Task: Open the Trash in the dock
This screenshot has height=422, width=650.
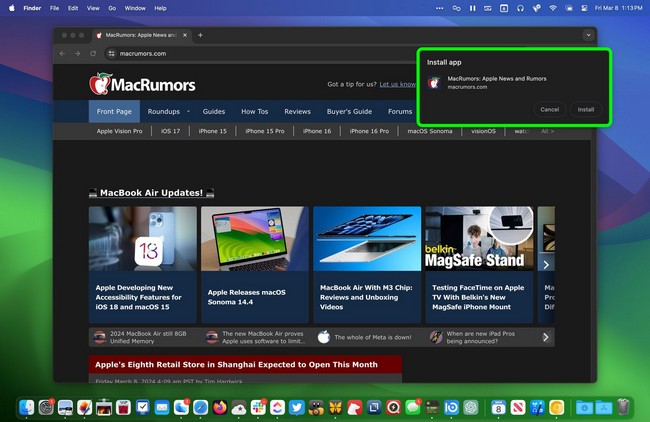Action: click(x=623, y=407)
